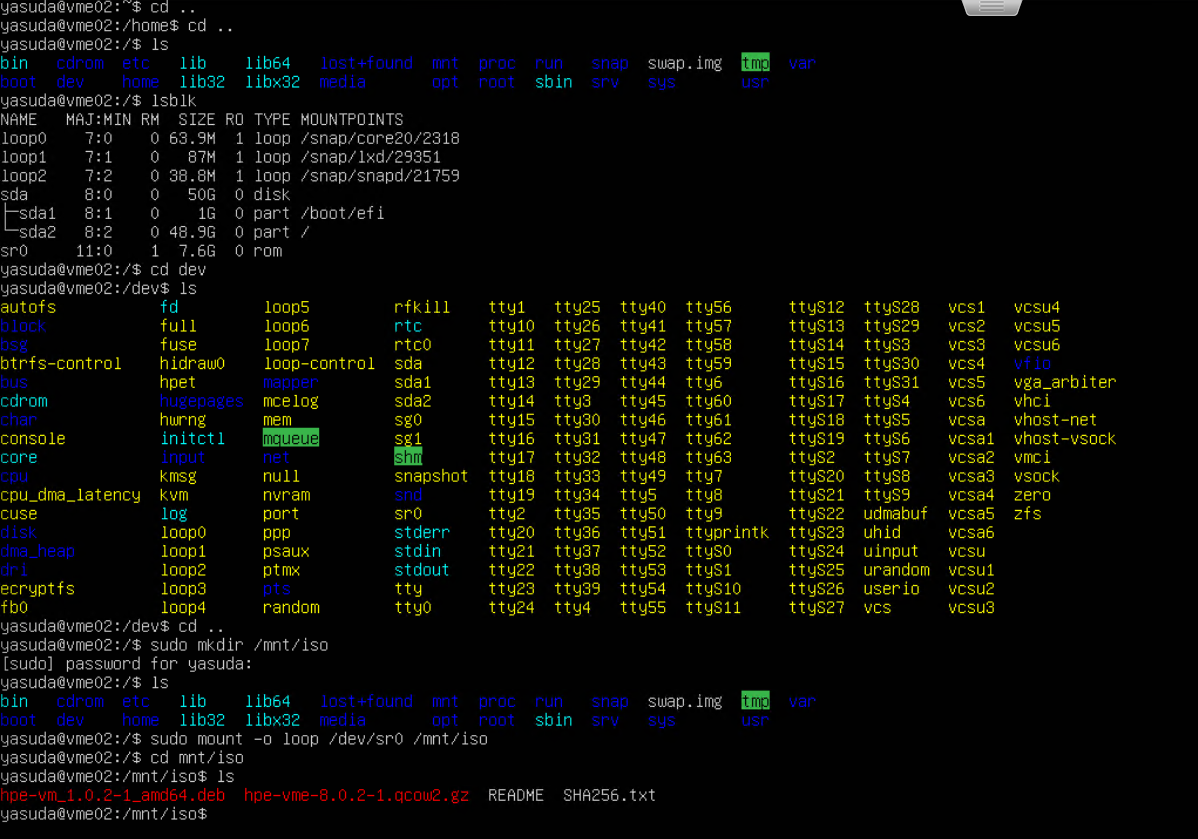Open the console pull-down toolbar handle
Screen dimensions: 1198x839
991,7
